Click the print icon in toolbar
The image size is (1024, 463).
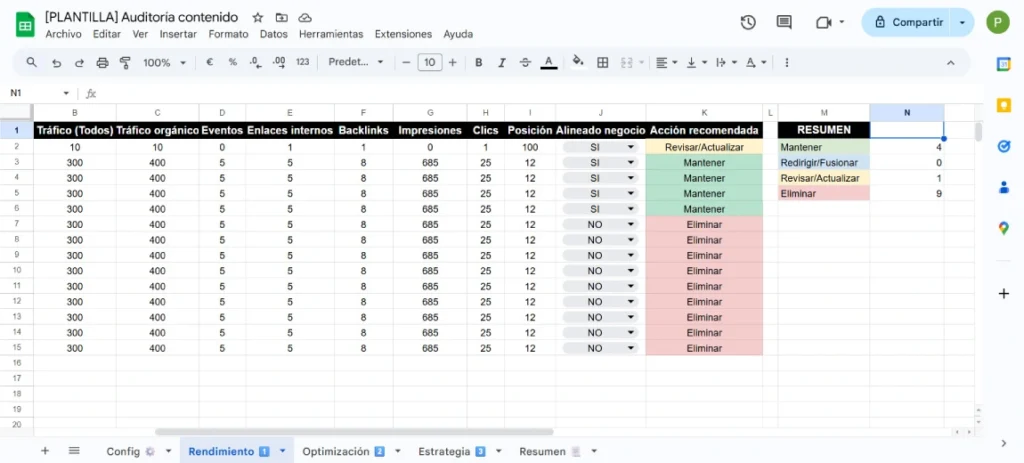(x=102, y=63)
